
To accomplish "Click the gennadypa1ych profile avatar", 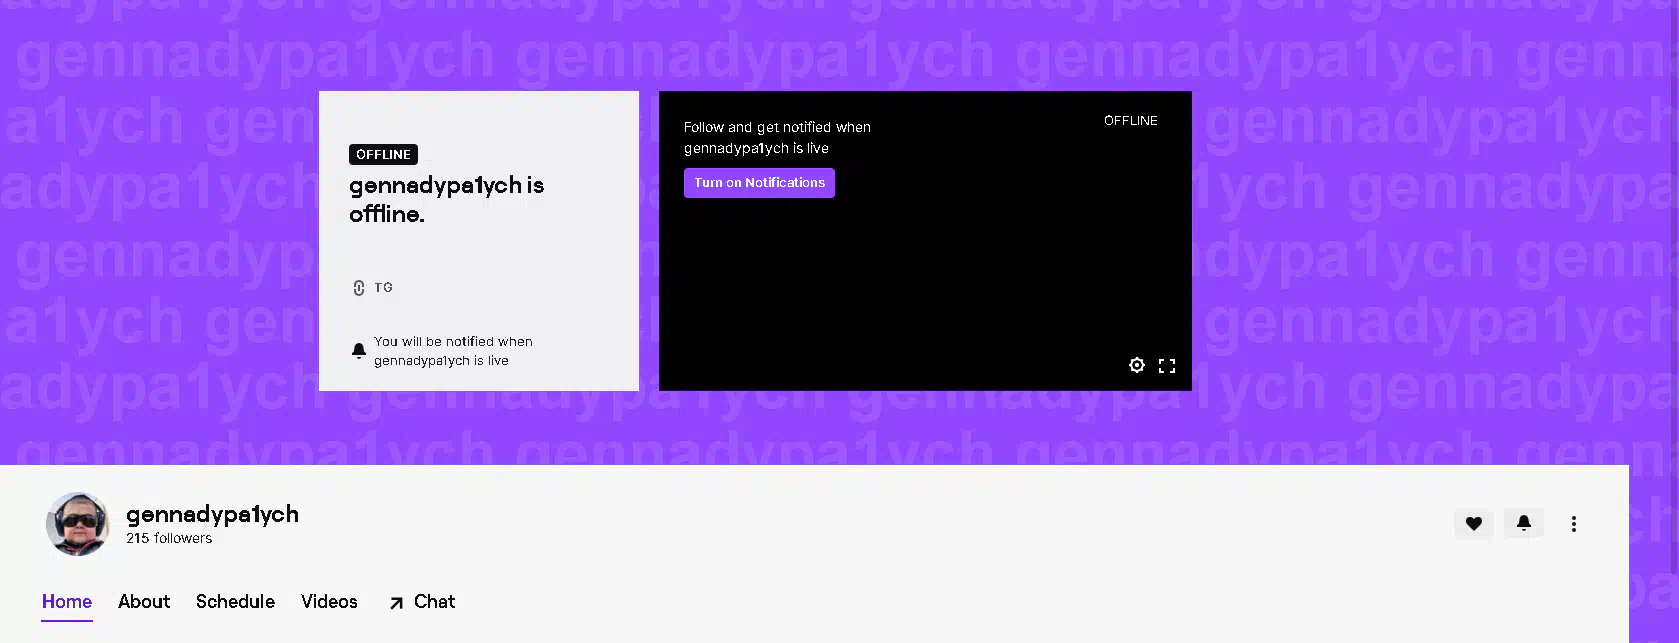I will point(78,523).
